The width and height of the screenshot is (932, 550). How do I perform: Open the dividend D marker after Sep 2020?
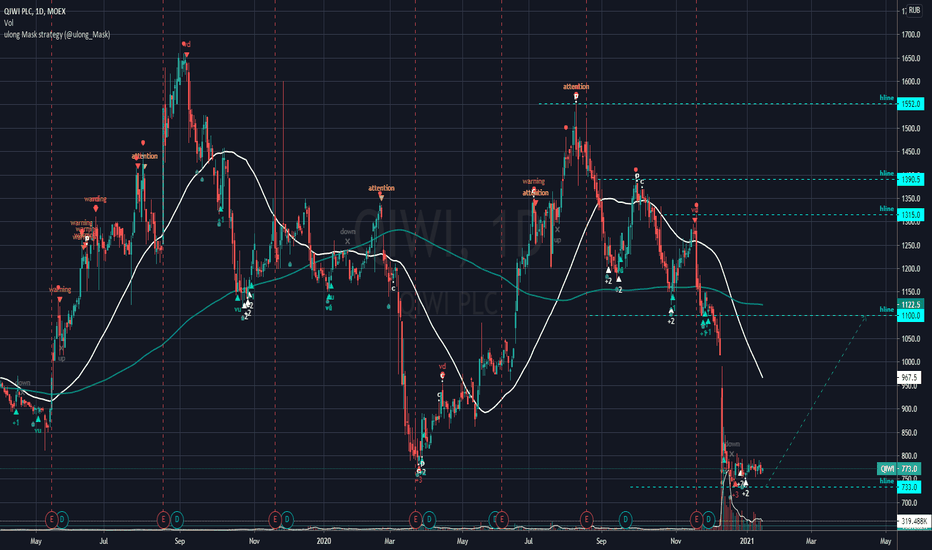tap(625, 520)
